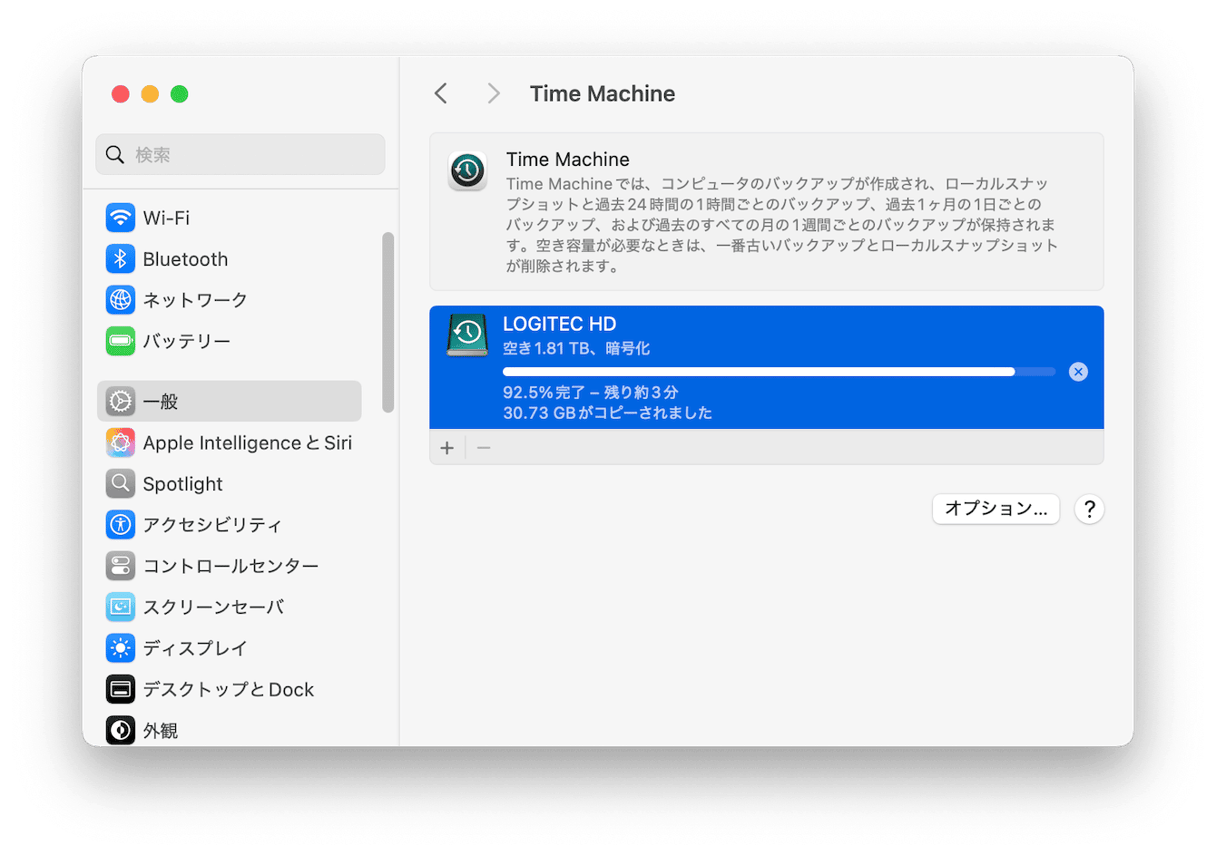The height and width of the screenshot is (855, 1216).
Task: Open the Bluetooth settings pane
Action: [229, 259]
